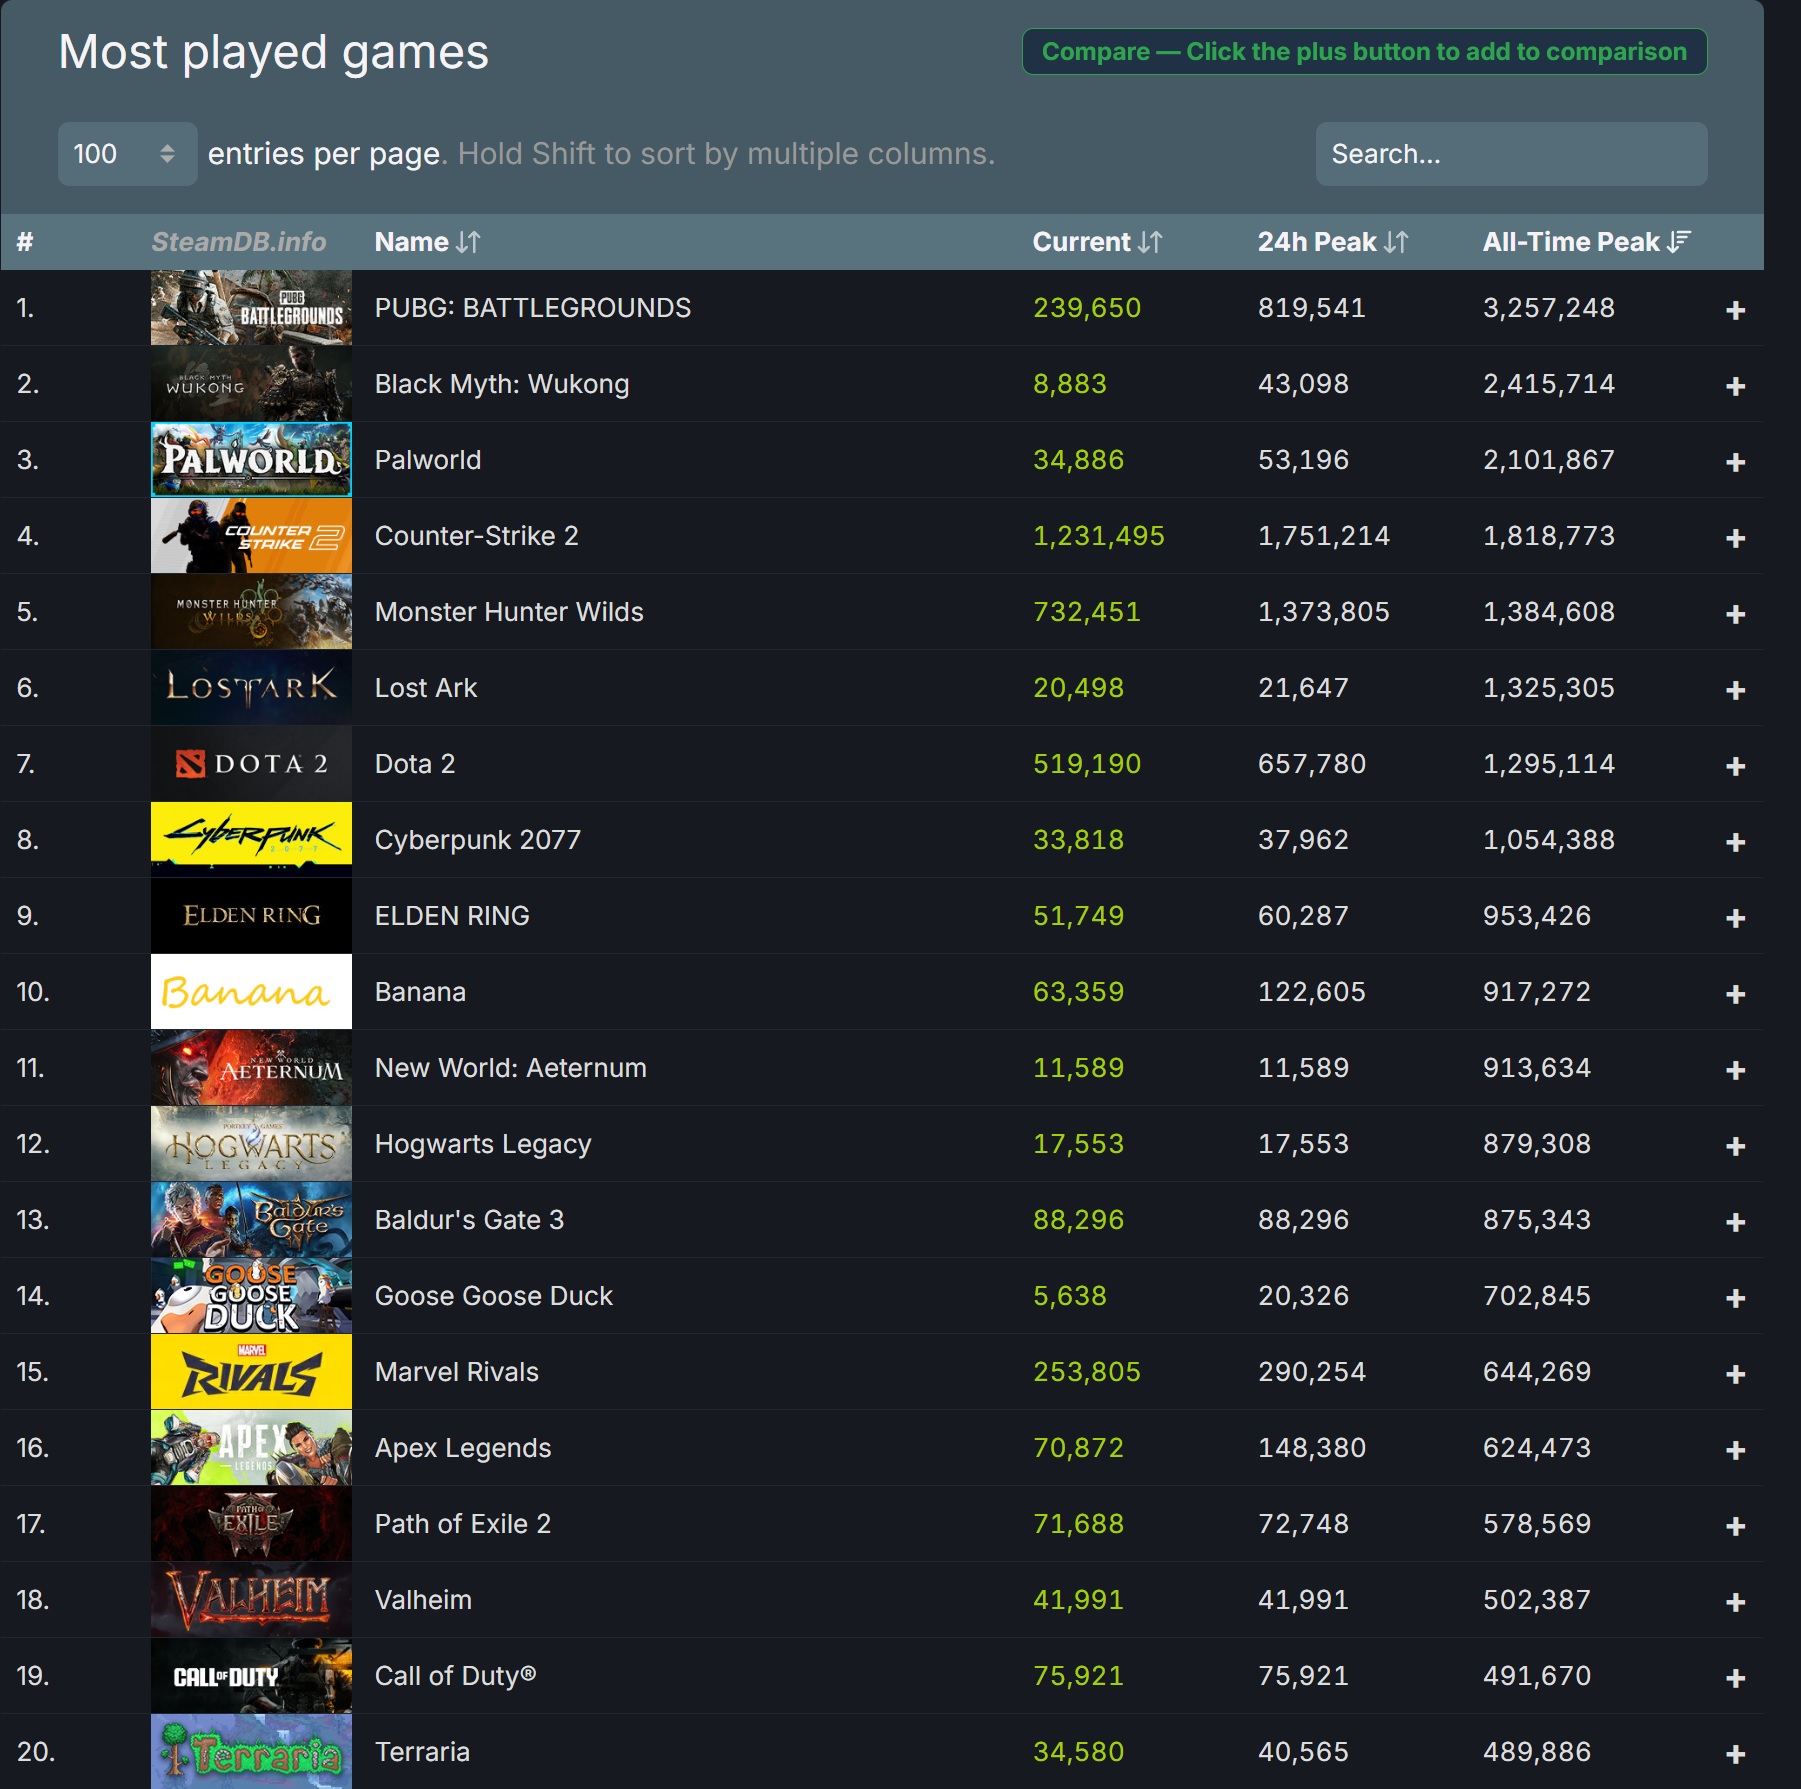The height and width of the screenshot is (1789, 1801).
Task: Open the Cyberpunk 2077 banner image
Action: coord(251,840)
